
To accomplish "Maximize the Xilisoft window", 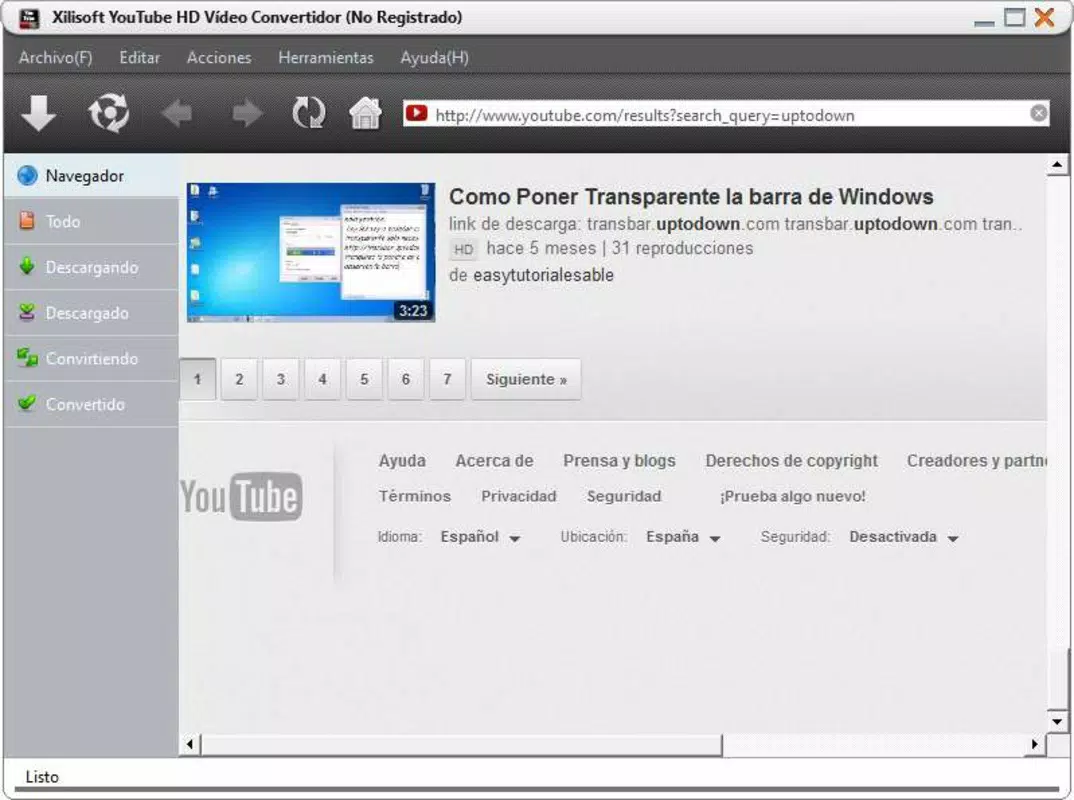I will pos(1014,18).
